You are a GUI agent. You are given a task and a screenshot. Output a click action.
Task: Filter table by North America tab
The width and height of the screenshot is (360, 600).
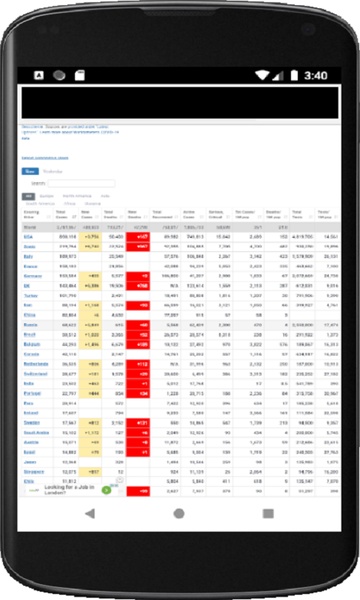tap(77, 196)
